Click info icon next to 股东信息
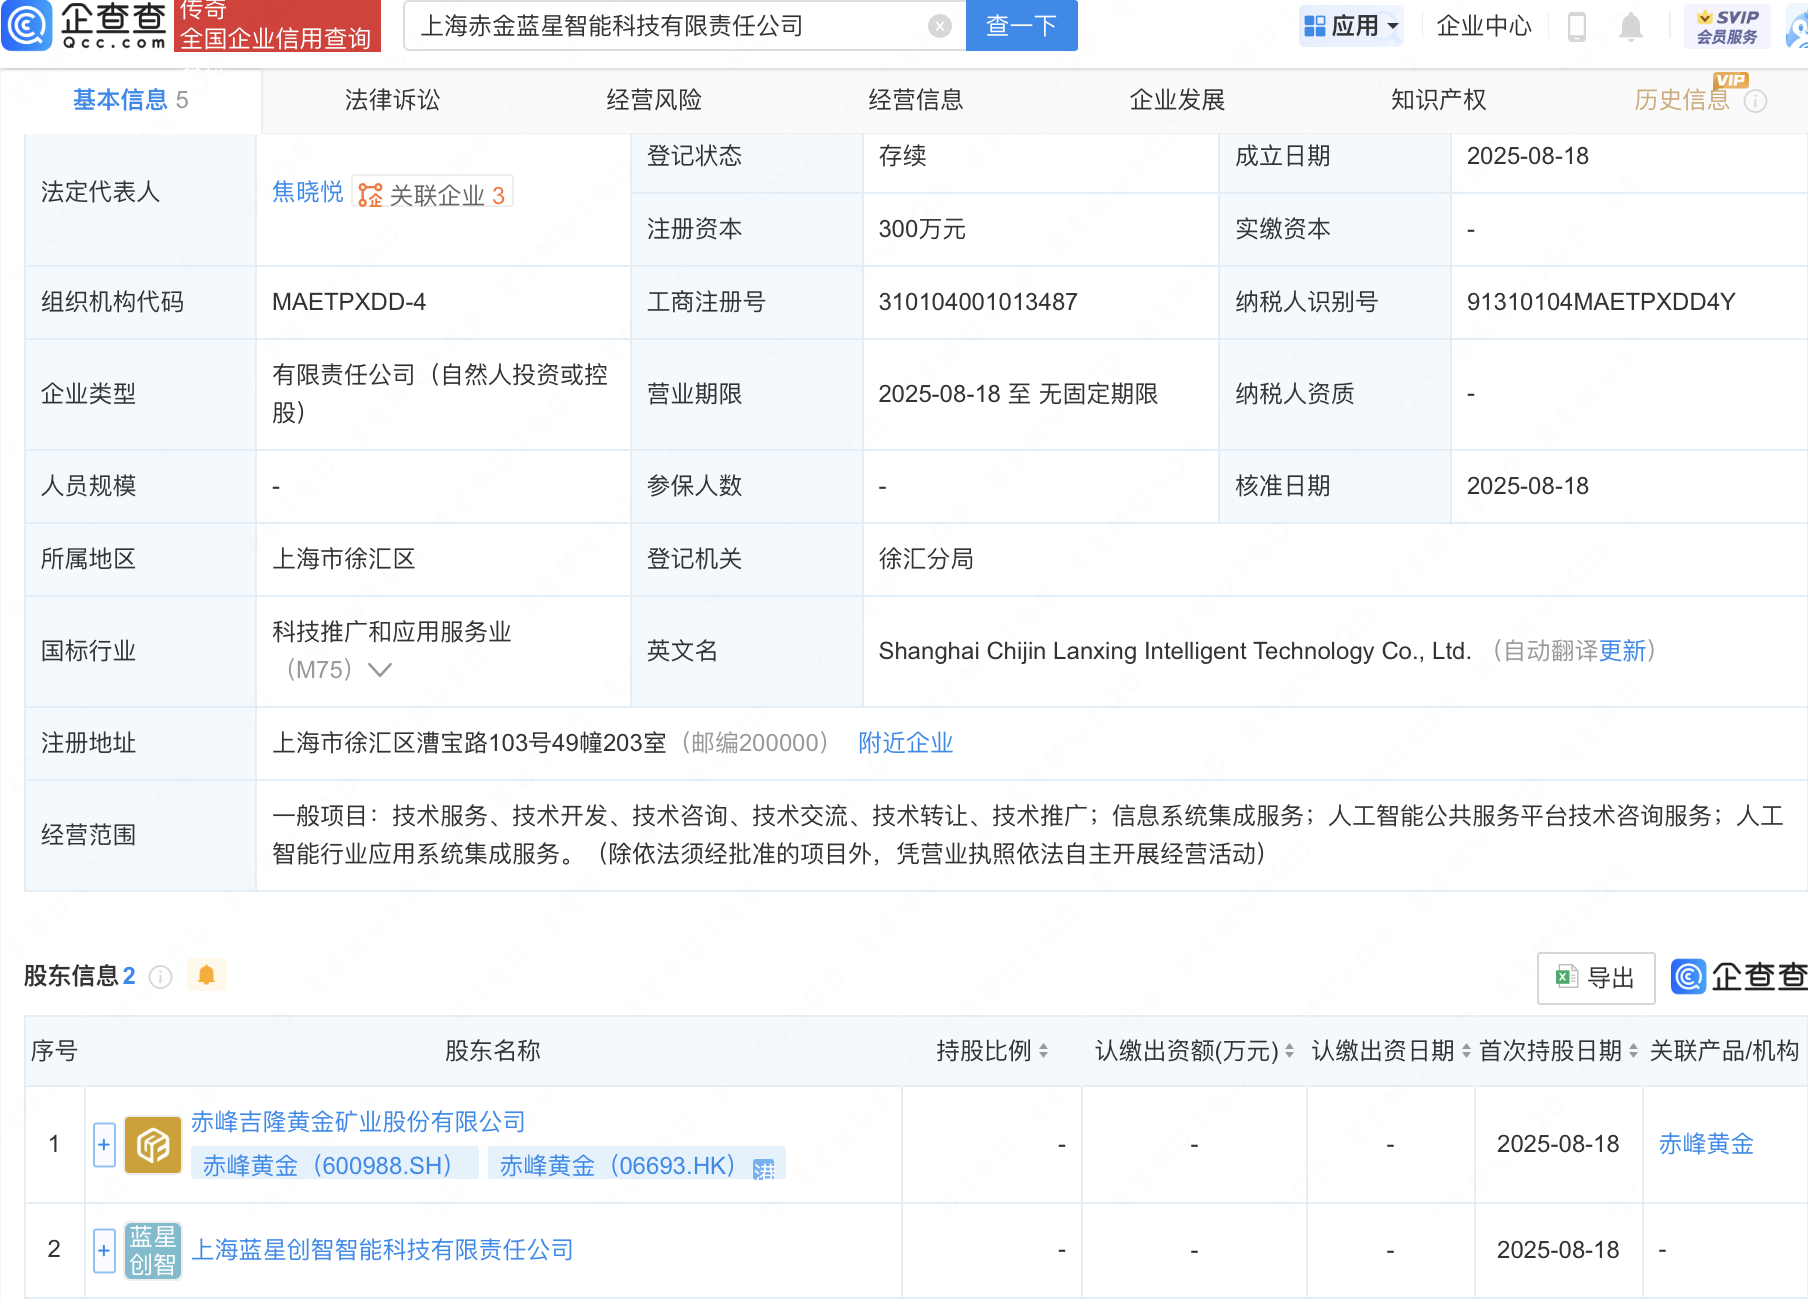 tap(160, 976)
